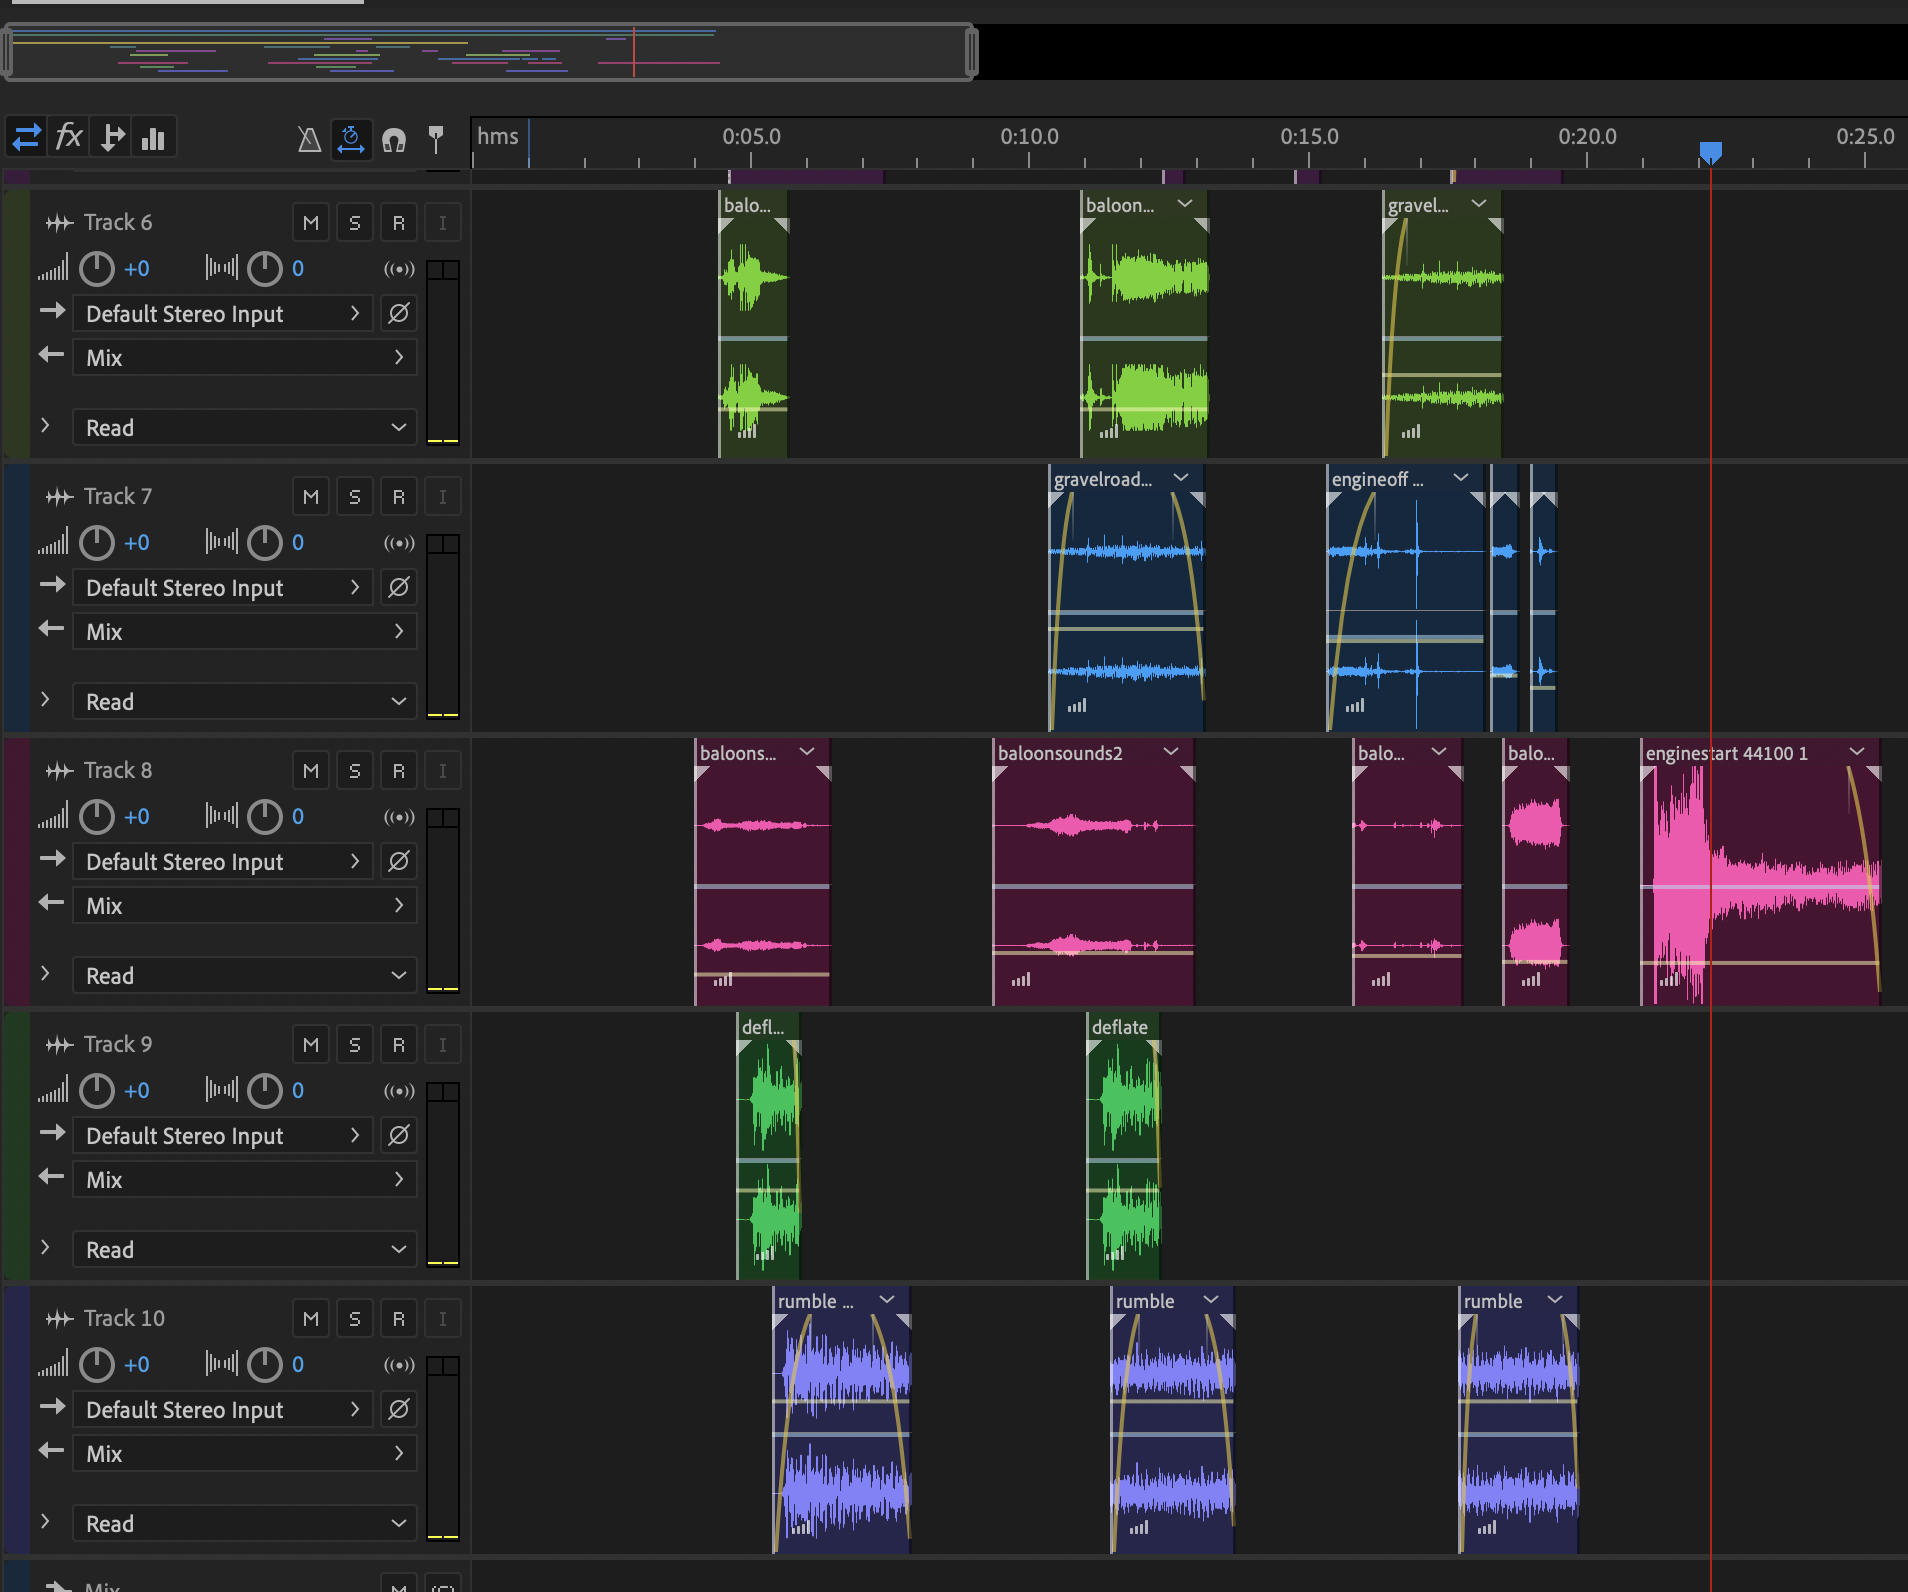
Task: Show the Sends track controls
Action: (112, 137)
